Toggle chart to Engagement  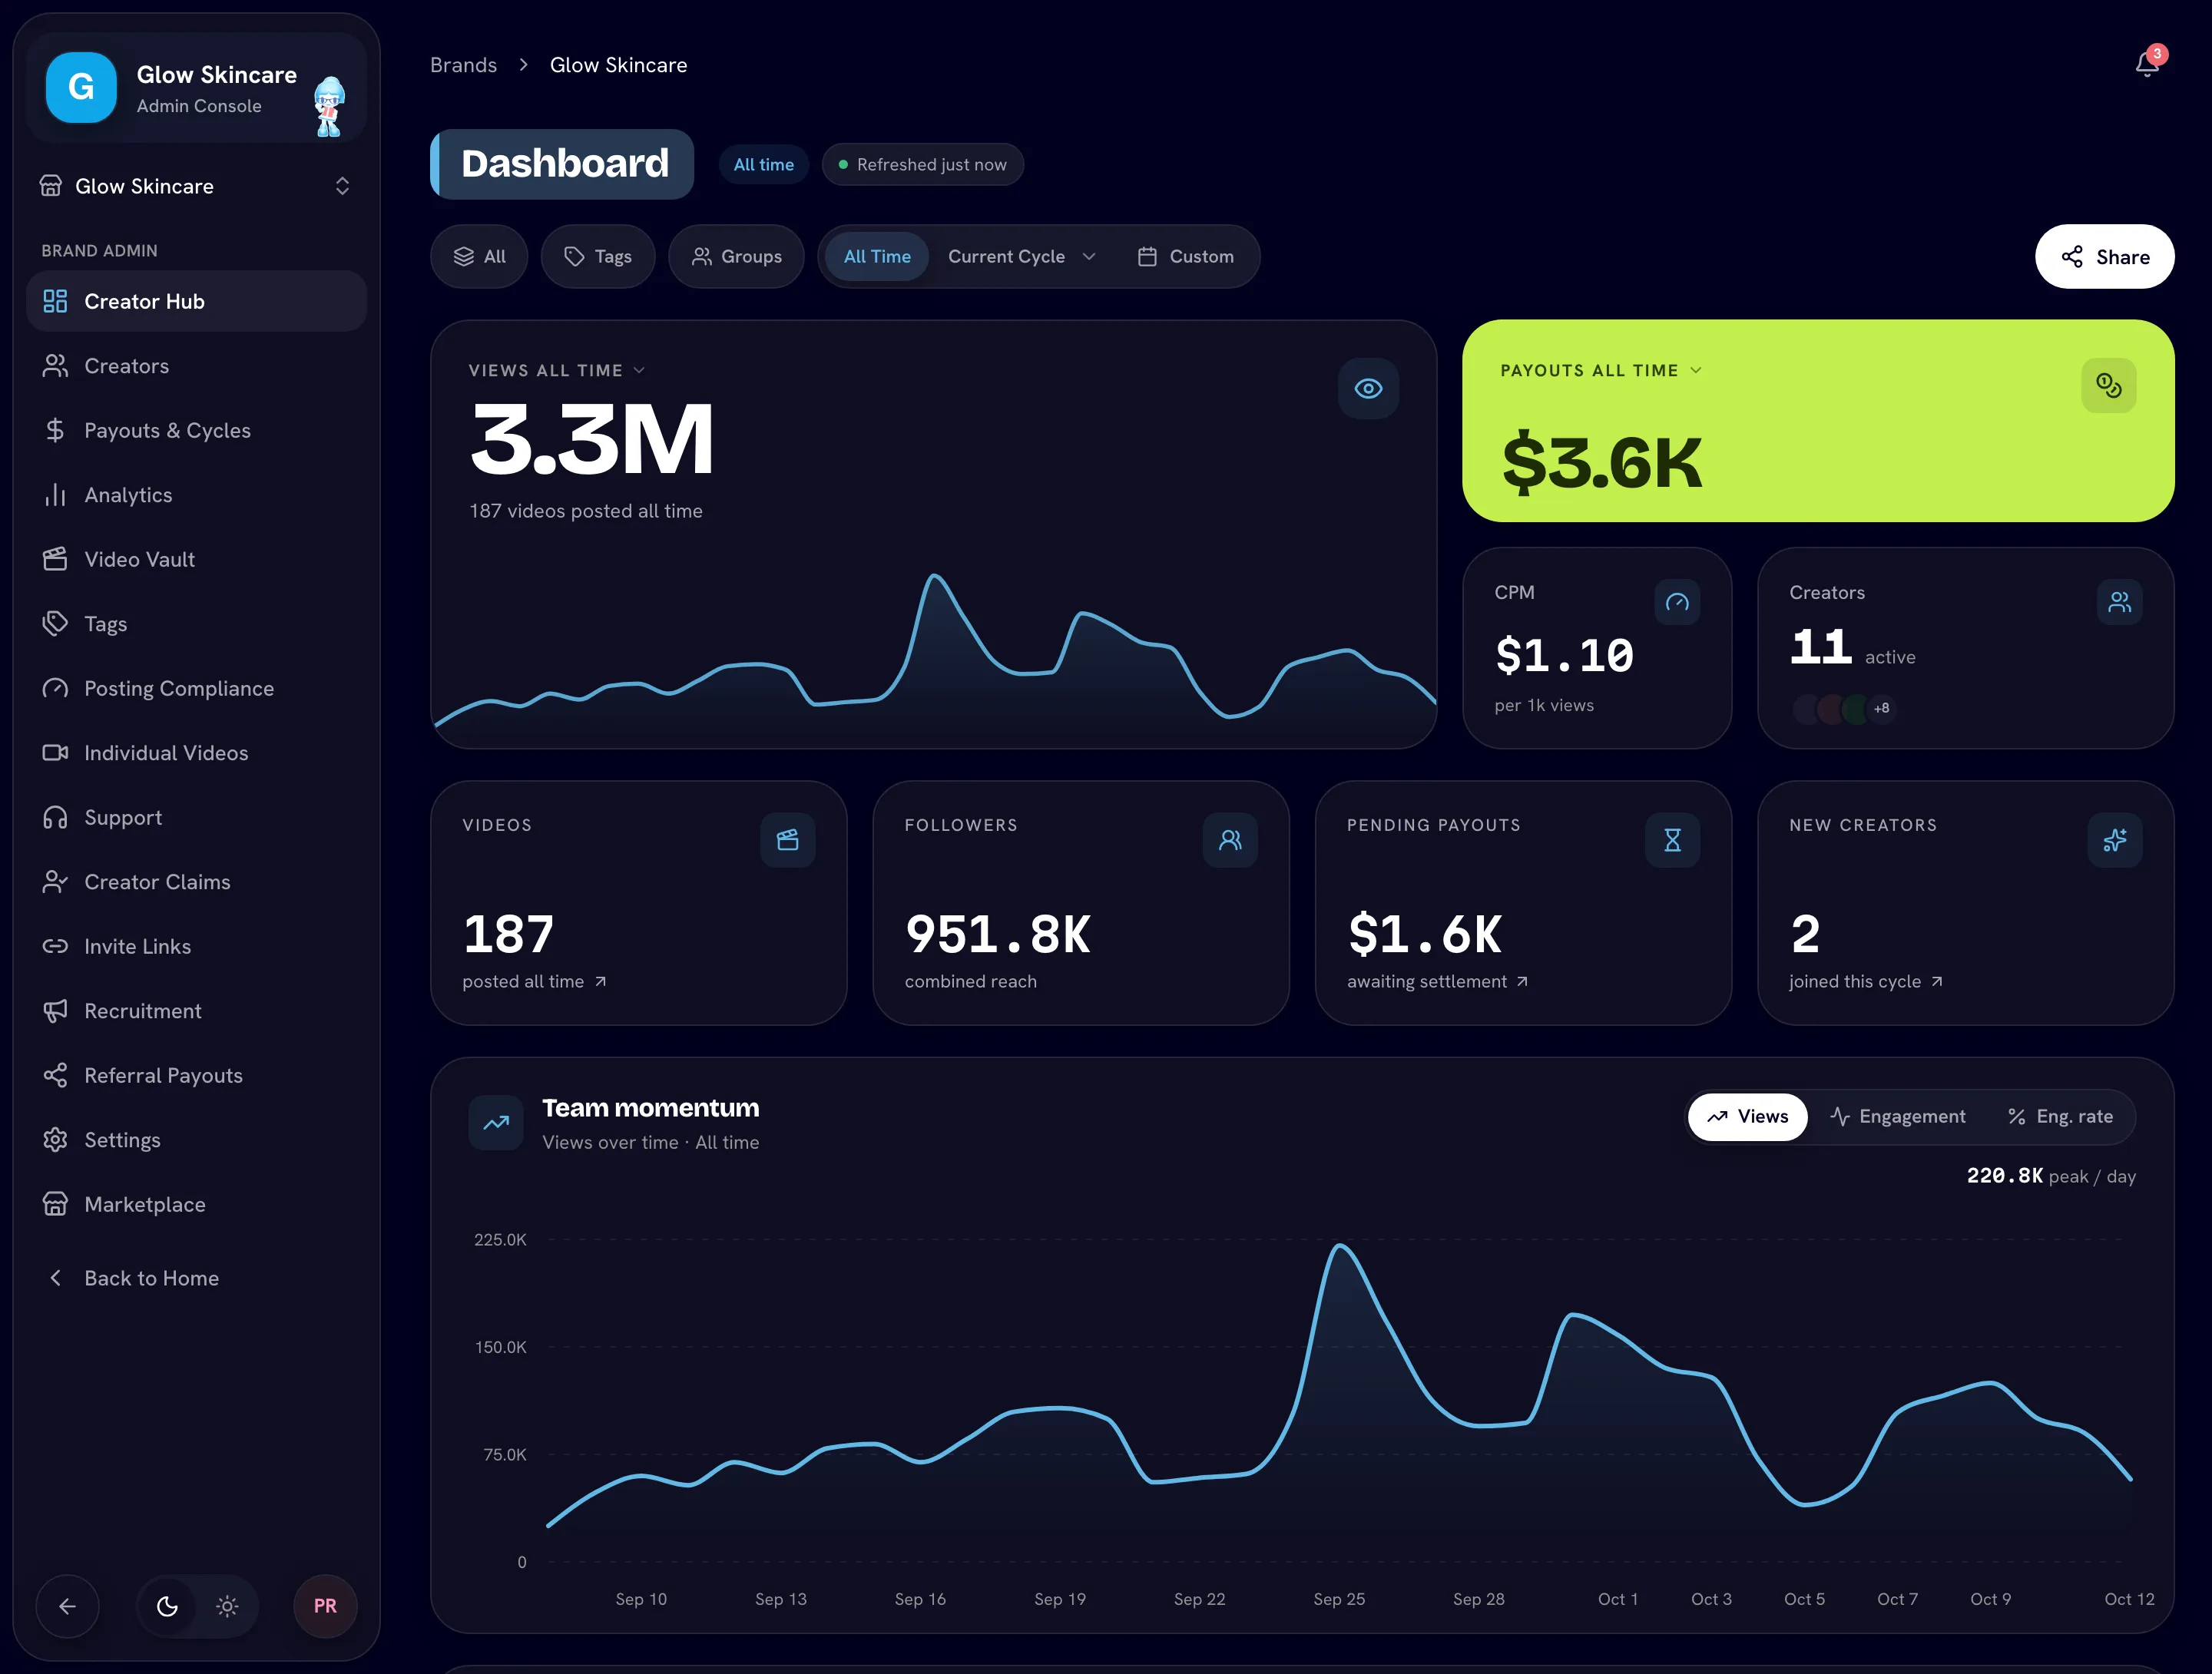[1897, 1117]
